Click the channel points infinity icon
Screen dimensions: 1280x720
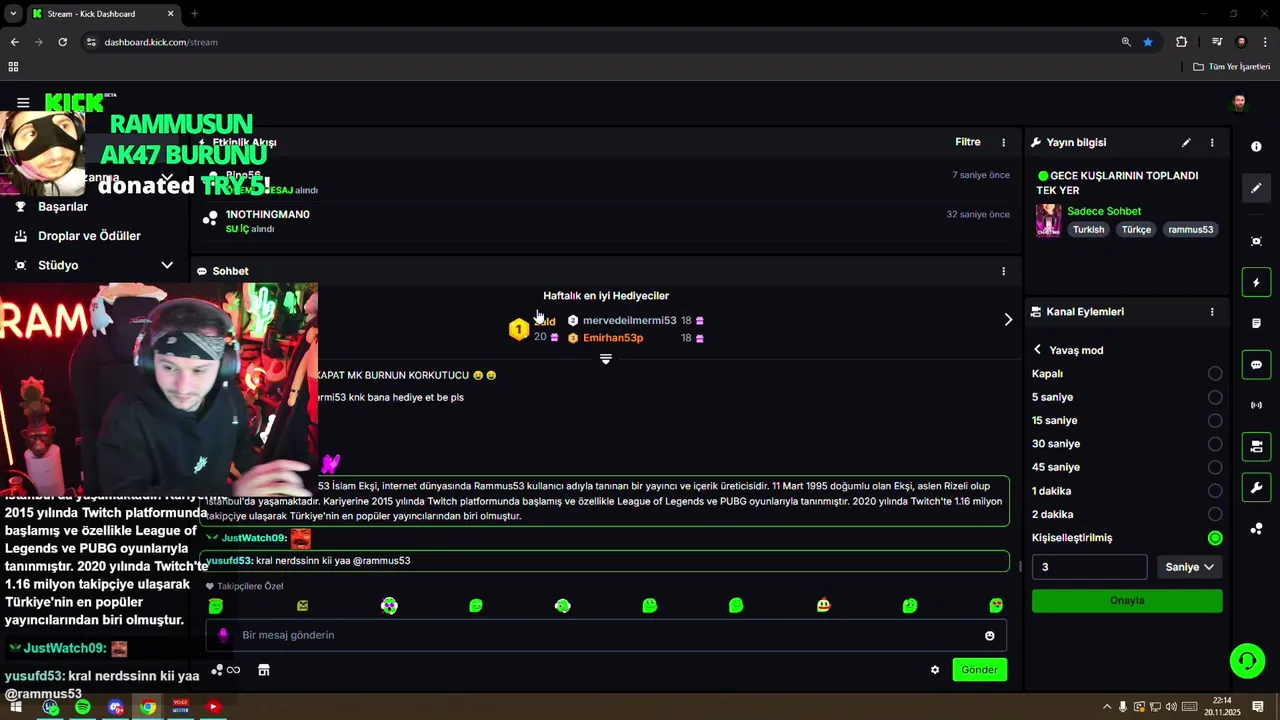pos(226,670)
